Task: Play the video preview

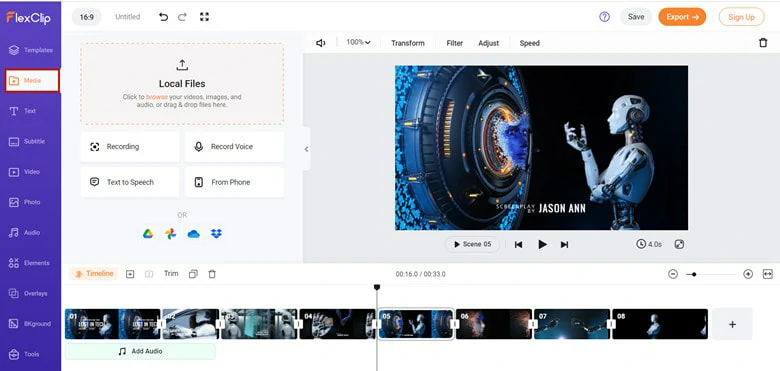Action: [x=542, y=244]
